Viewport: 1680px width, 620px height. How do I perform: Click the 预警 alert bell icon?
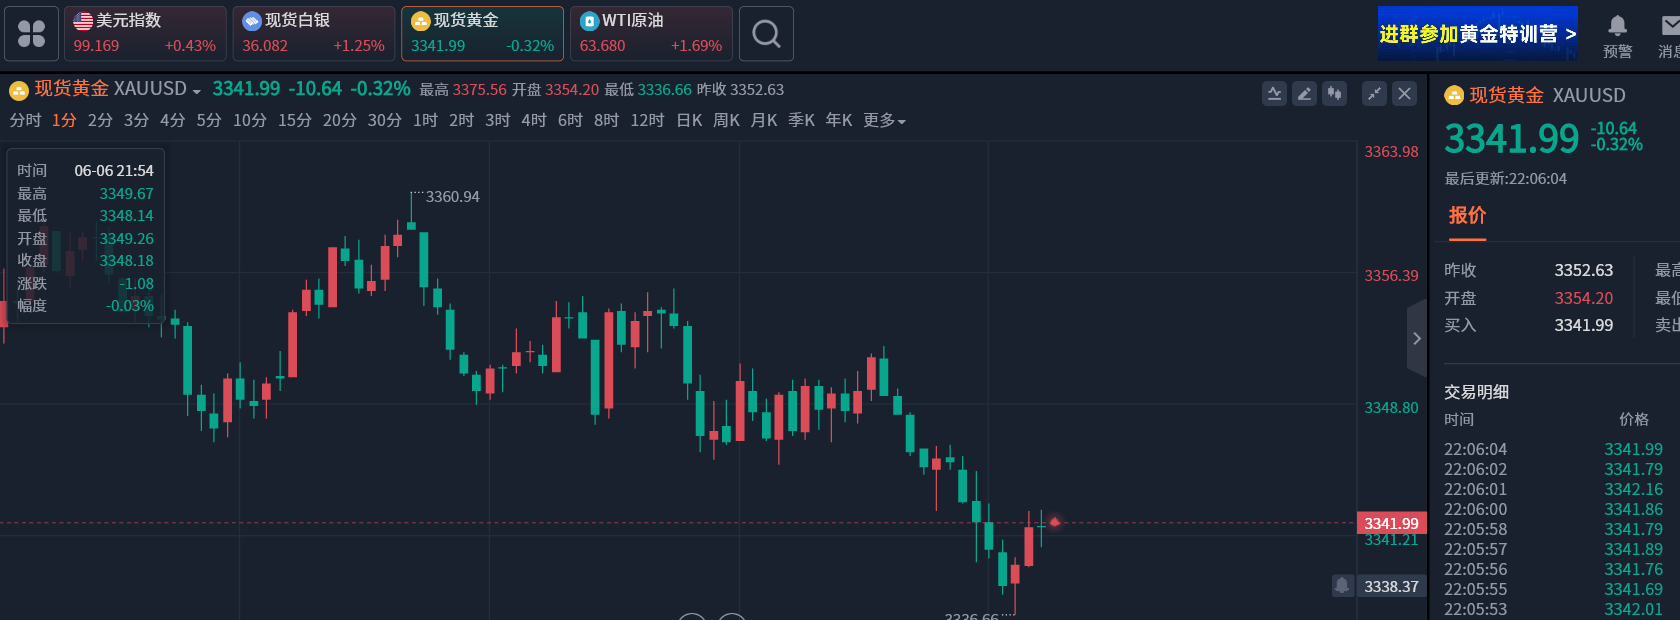tap(1617, 34)
